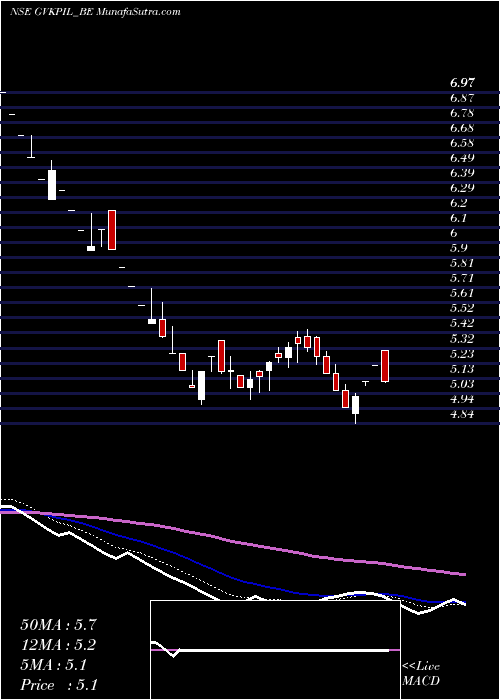Select the 5.42 price axis label
Viewport: 500px width, 700px height.
tap(462, 324)
